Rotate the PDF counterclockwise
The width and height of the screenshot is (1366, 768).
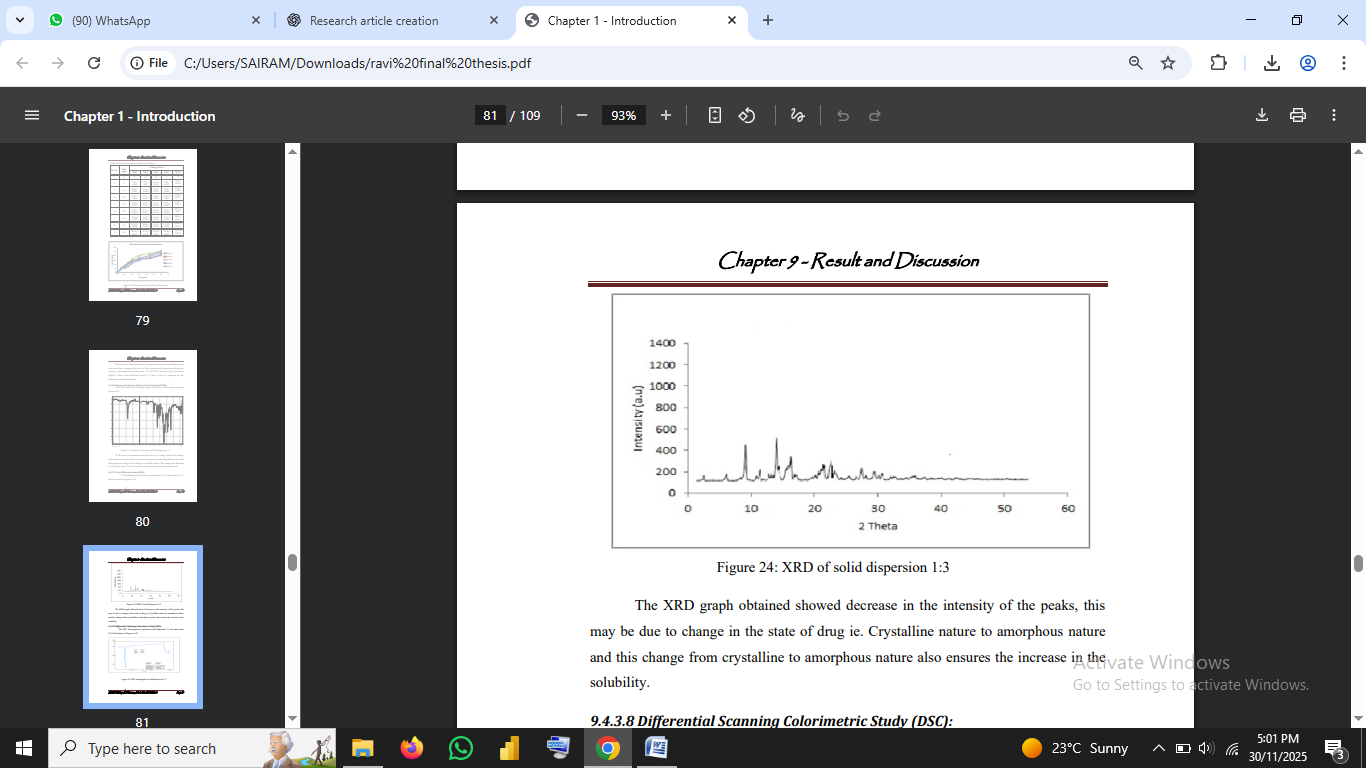click(747, 116)
